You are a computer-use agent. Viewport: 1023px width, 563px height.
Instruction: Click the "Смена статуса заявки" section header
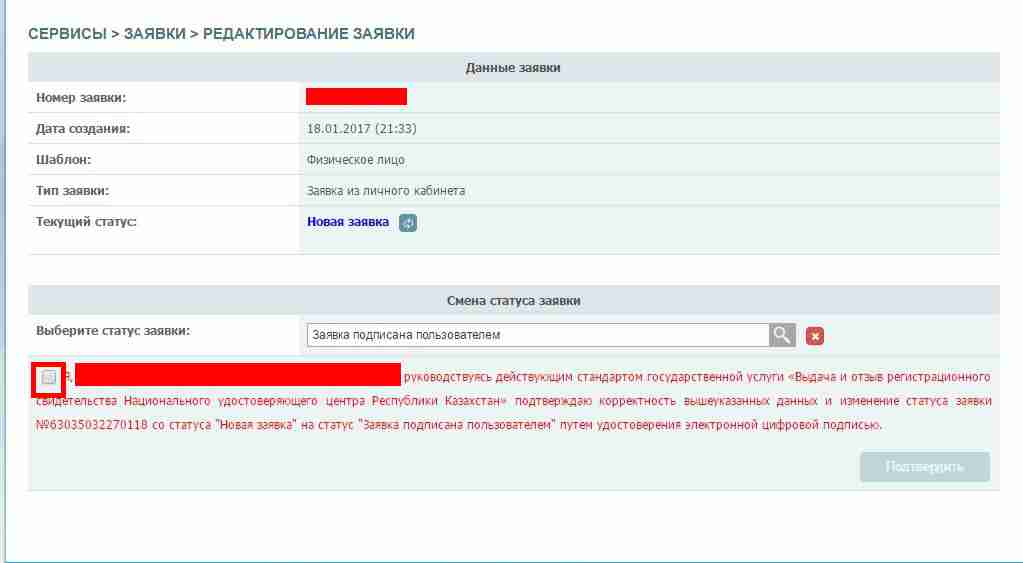click(x=513, y=300)
